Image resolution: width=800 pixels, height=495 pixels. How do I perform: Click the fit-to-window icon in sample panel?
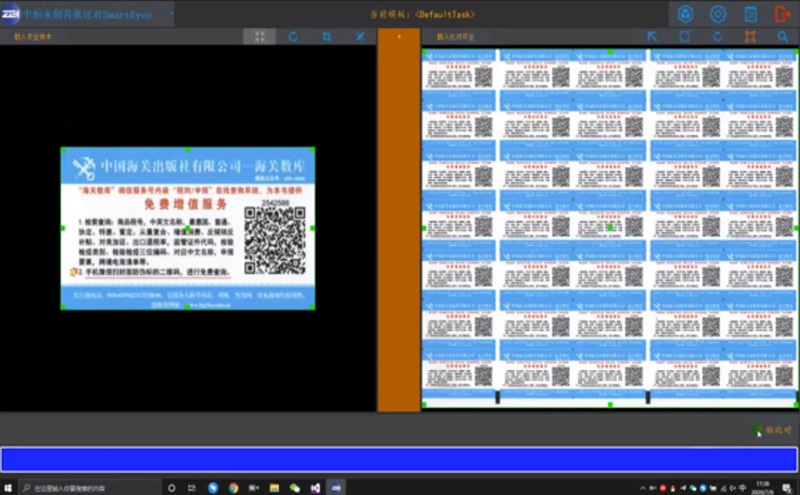point(260,36)
